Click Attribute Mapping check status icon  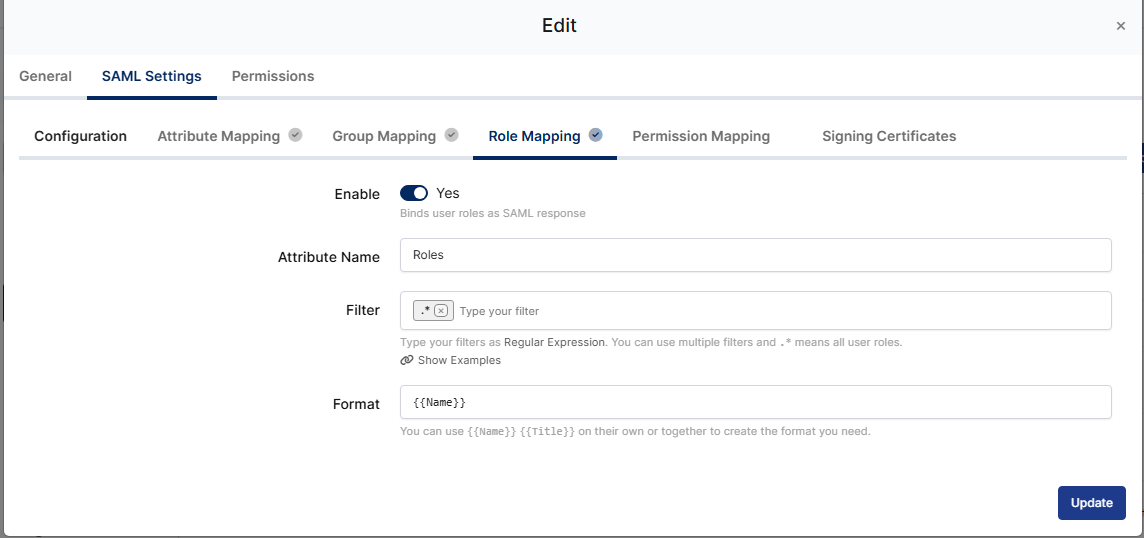pyautogui.click(x=295, y=135)
